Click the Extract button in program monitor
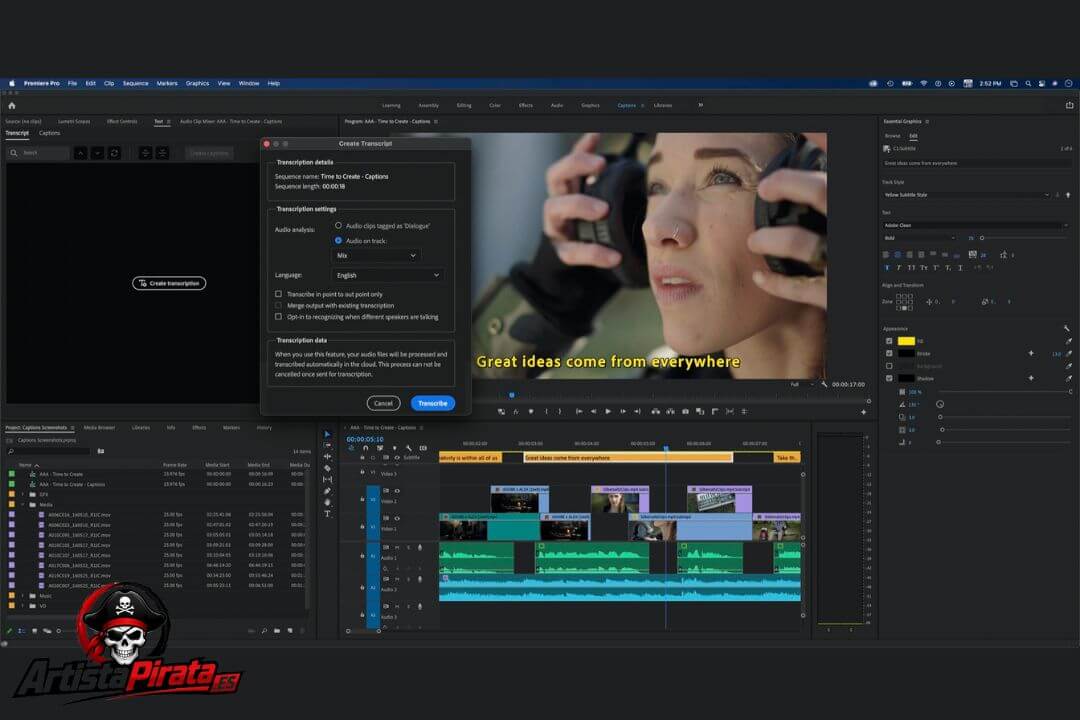 click(x=670, y=411)
